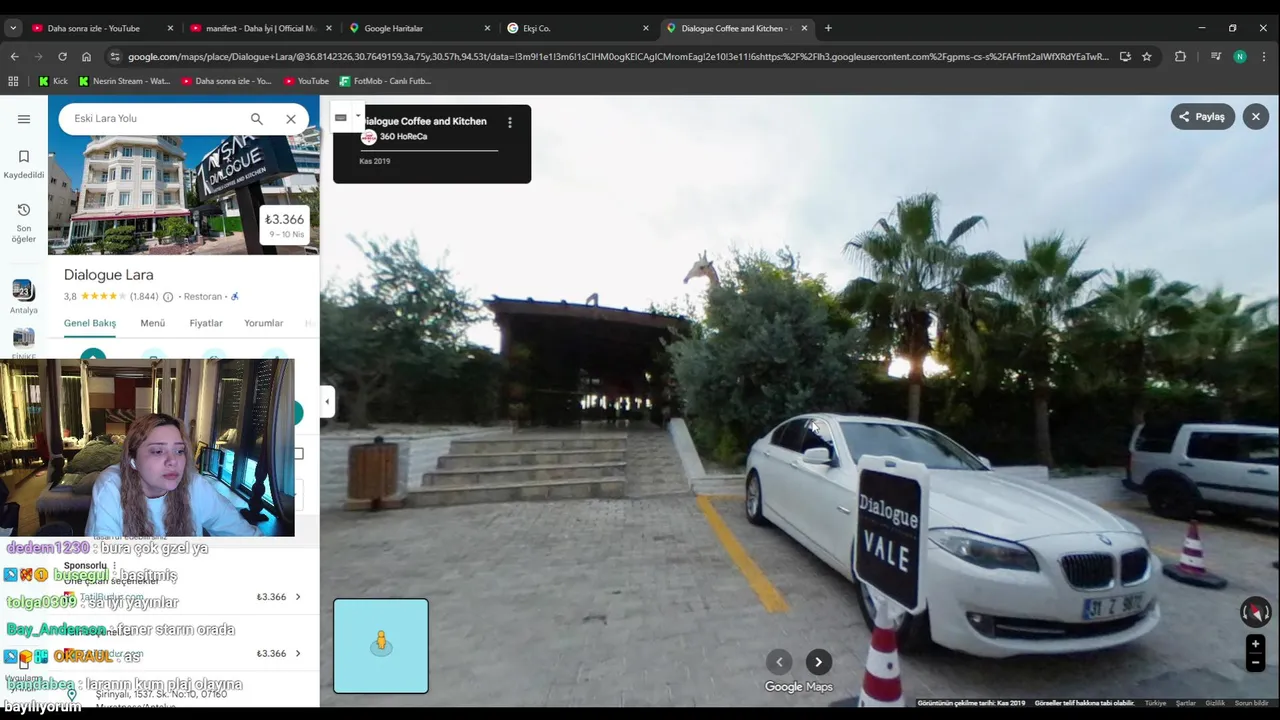Open YouTube bookmark
Viewport: 1280px width, 720px height.
pos(306,81)
